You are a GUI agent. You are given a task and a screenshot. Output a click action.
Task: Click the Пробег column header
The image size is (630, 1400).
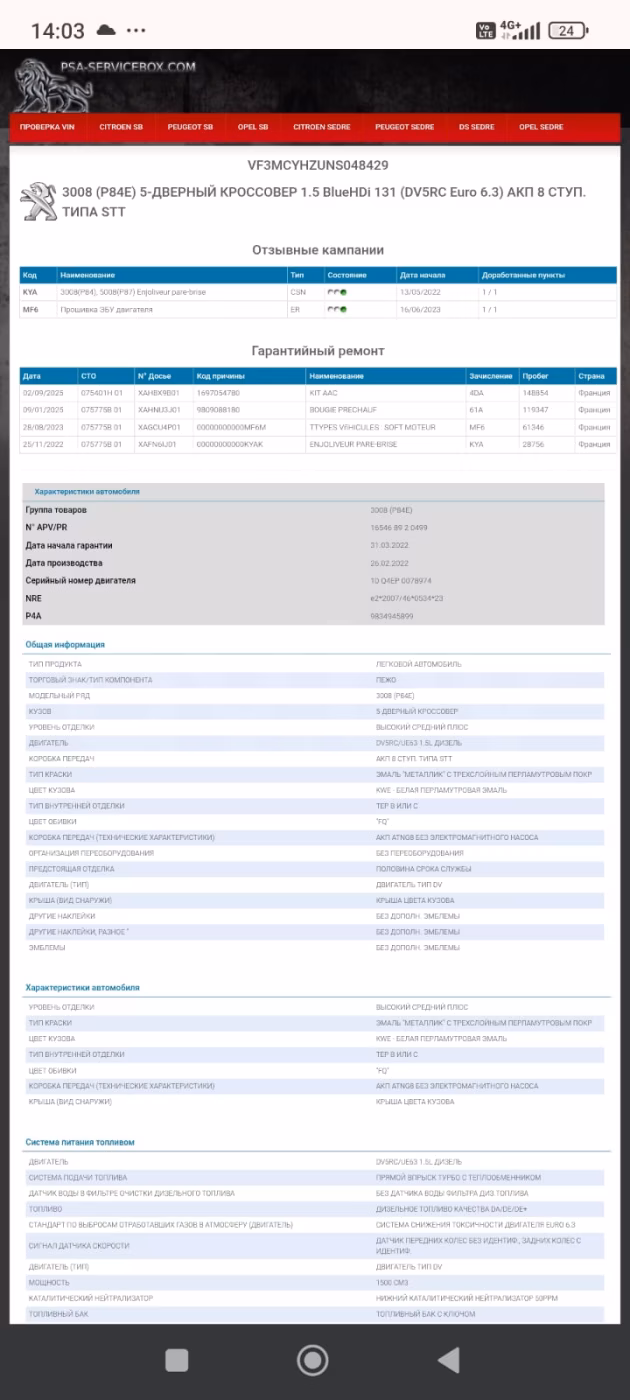tap(535, 376)
